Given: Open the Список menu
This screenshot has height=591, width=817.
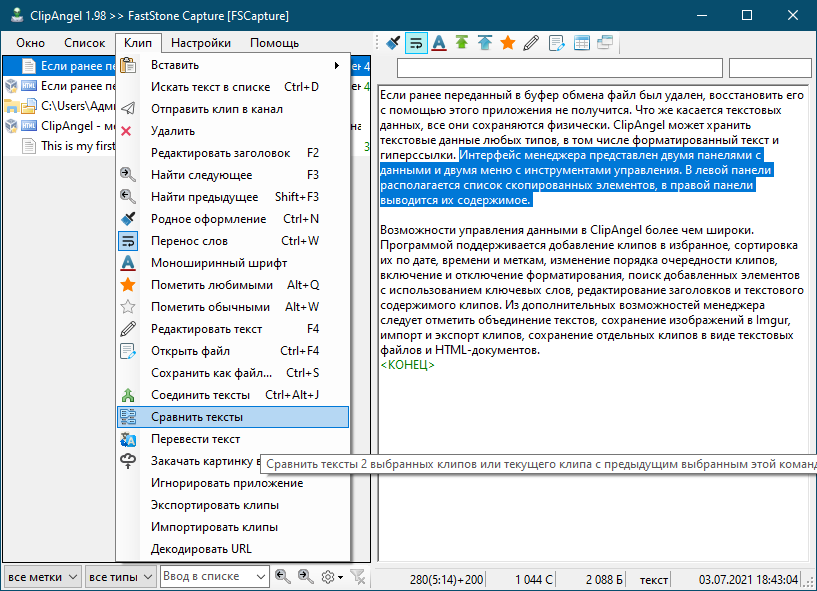Looking at the screenshot, I should coord(84,43).
